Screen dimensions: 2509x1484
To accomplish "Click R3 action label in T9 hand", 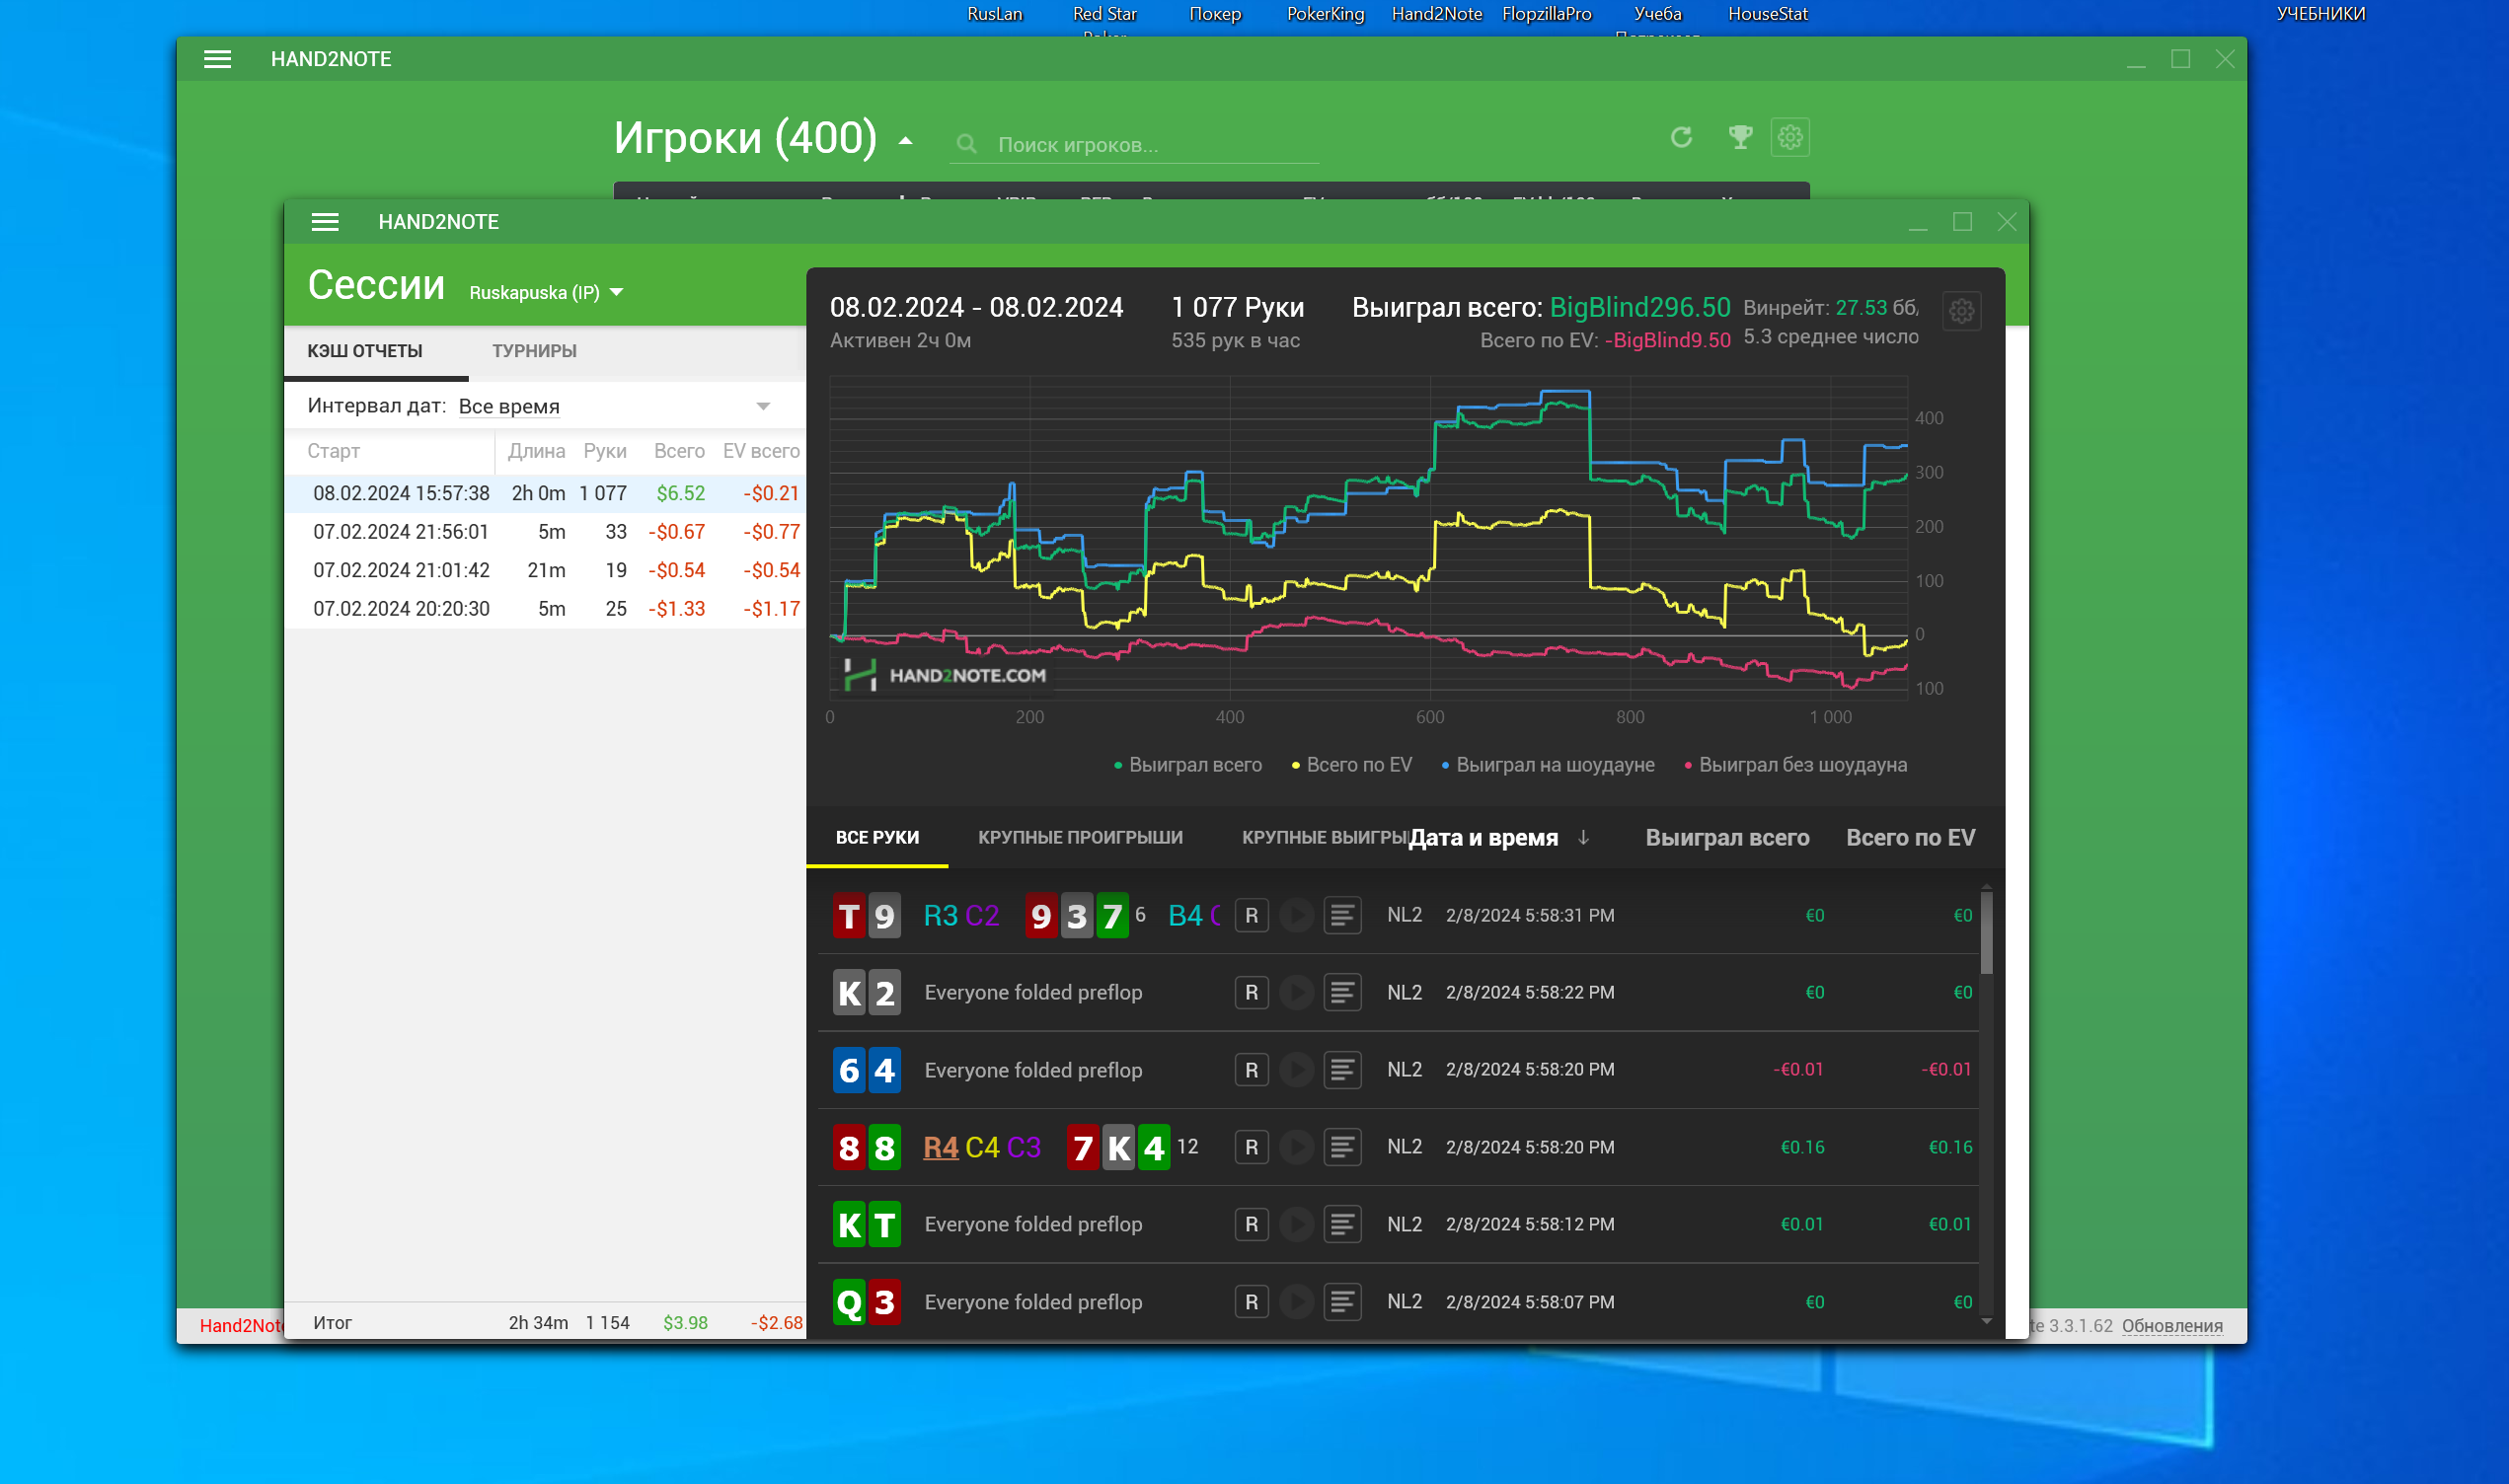I will pyautogui.click(x=940, y=916).
